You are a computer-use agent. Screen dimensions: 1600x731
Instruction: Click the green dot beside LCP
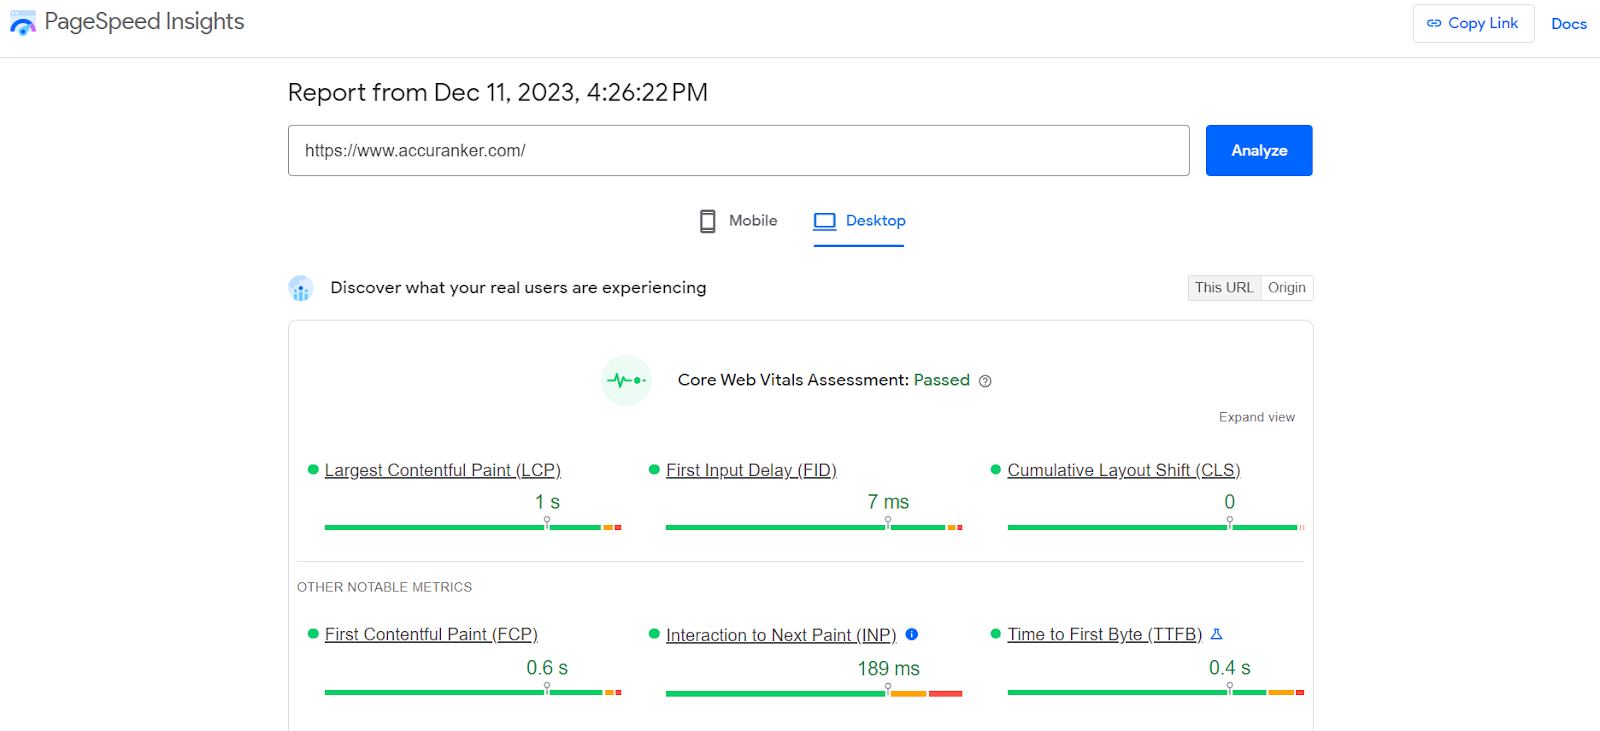[x=313, y=469]
